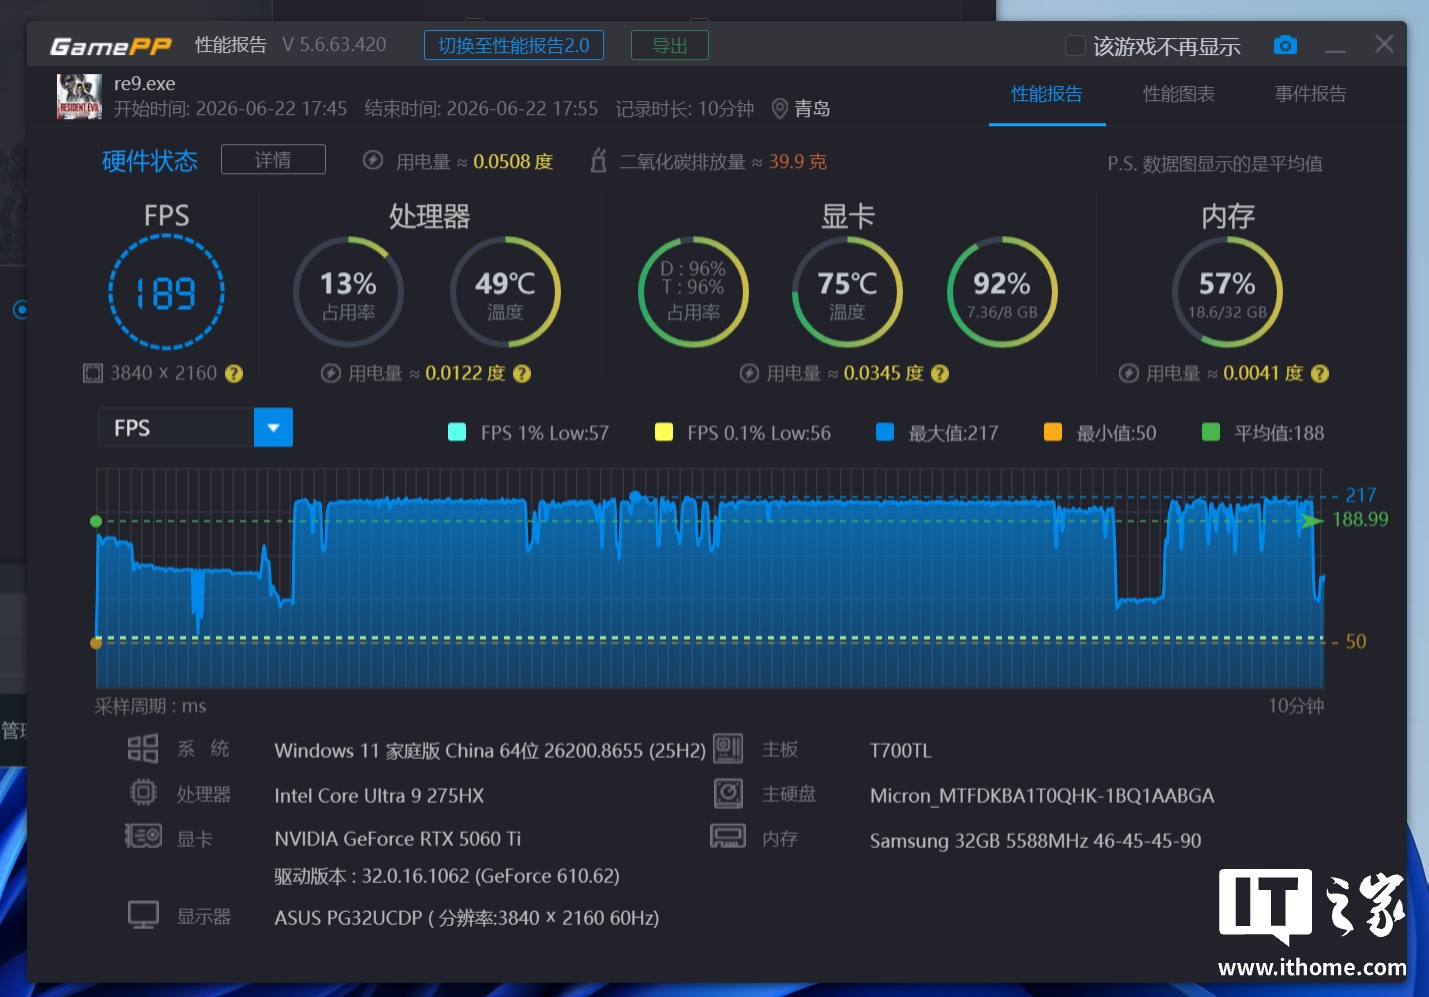Click the memory power meter icon
The height and width of the screenshot is (997, 1429).
coord(1129,373)
